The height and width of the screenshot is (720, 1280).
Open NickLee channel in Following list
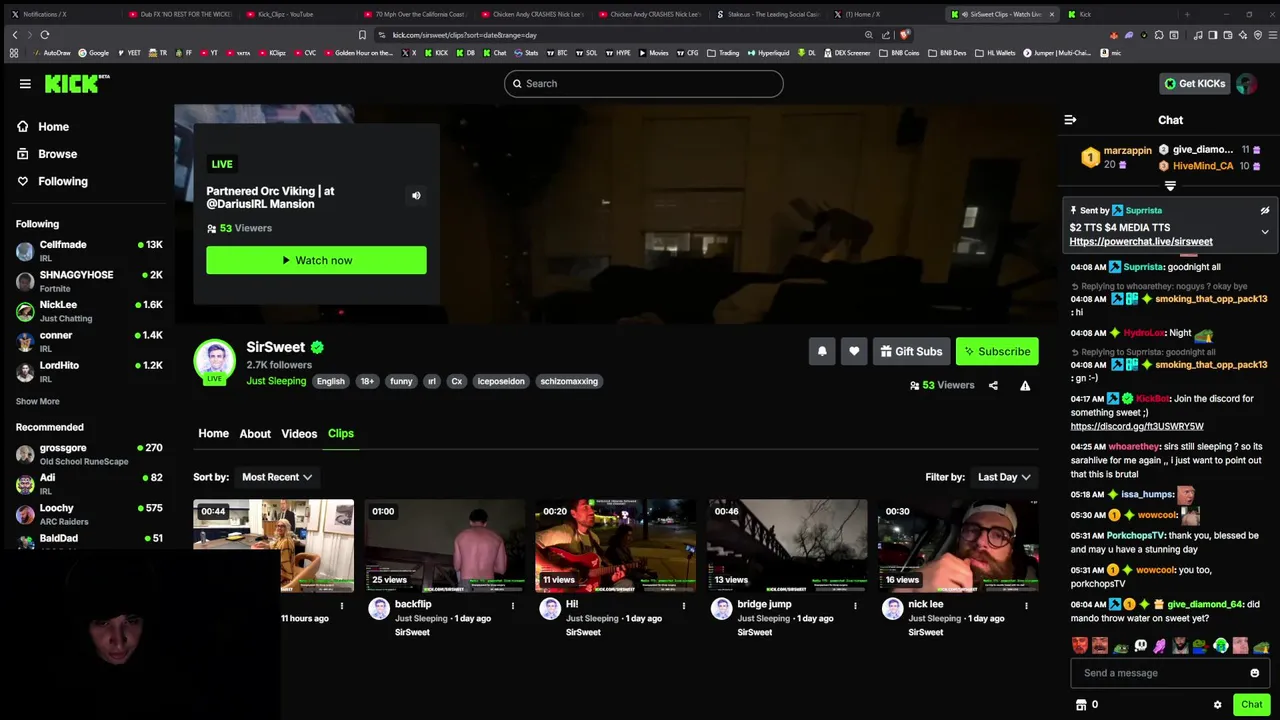coord(89,310)
